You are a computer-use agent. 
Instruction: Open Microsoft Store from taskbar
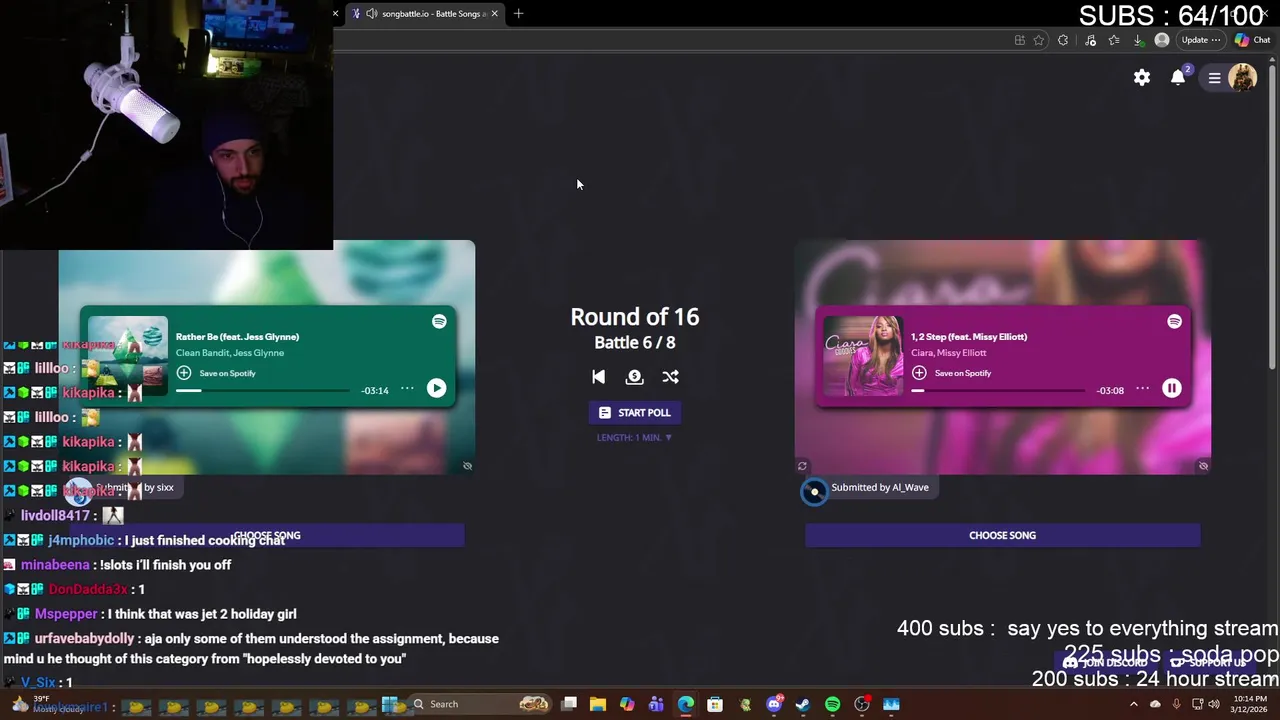(x=715, y=704)
